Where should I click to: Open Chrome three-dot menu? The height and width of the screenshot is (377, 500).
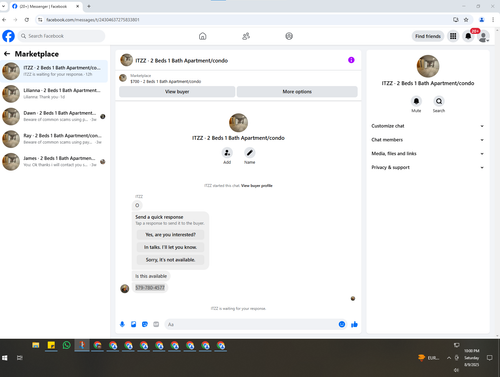pyautogui.click(x=493, y=20)
